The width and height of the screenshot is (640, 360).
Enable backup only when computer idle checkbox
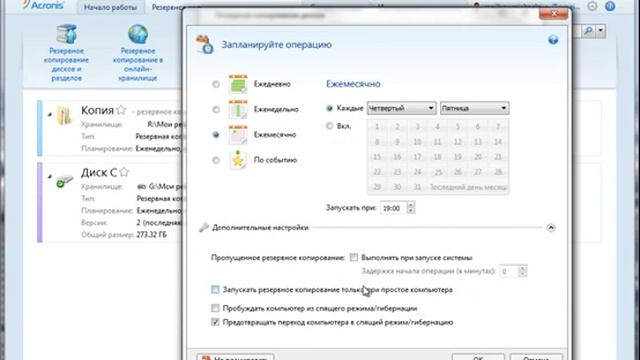click(215, 289)
